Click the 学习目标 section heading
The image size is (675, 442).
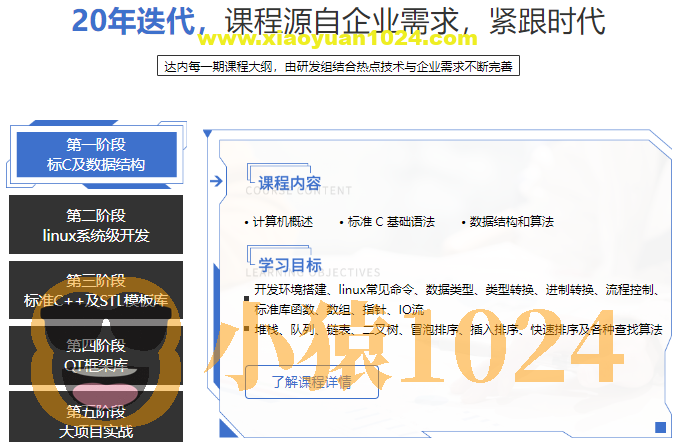290,265
